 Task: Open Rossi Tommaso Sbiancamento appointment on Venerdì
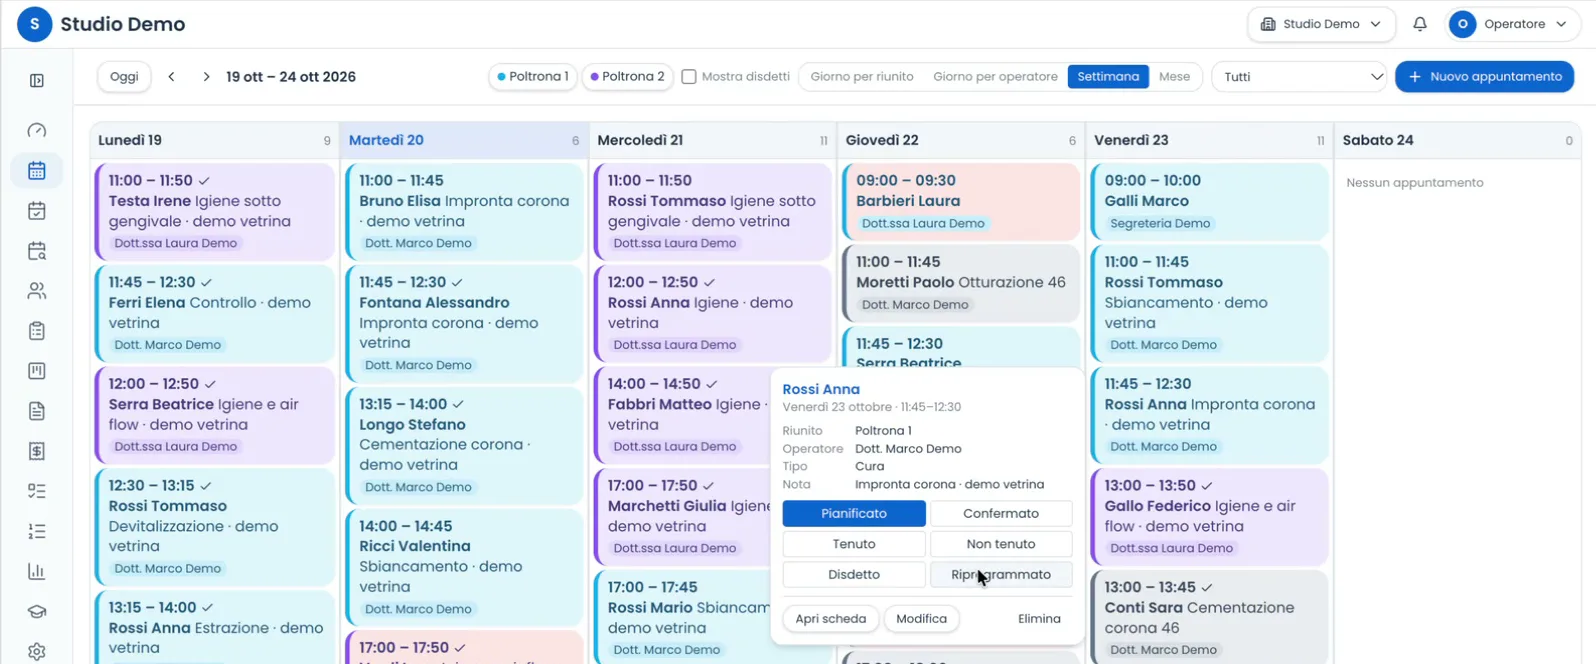pyautogui.click(x=1209, y=303)
